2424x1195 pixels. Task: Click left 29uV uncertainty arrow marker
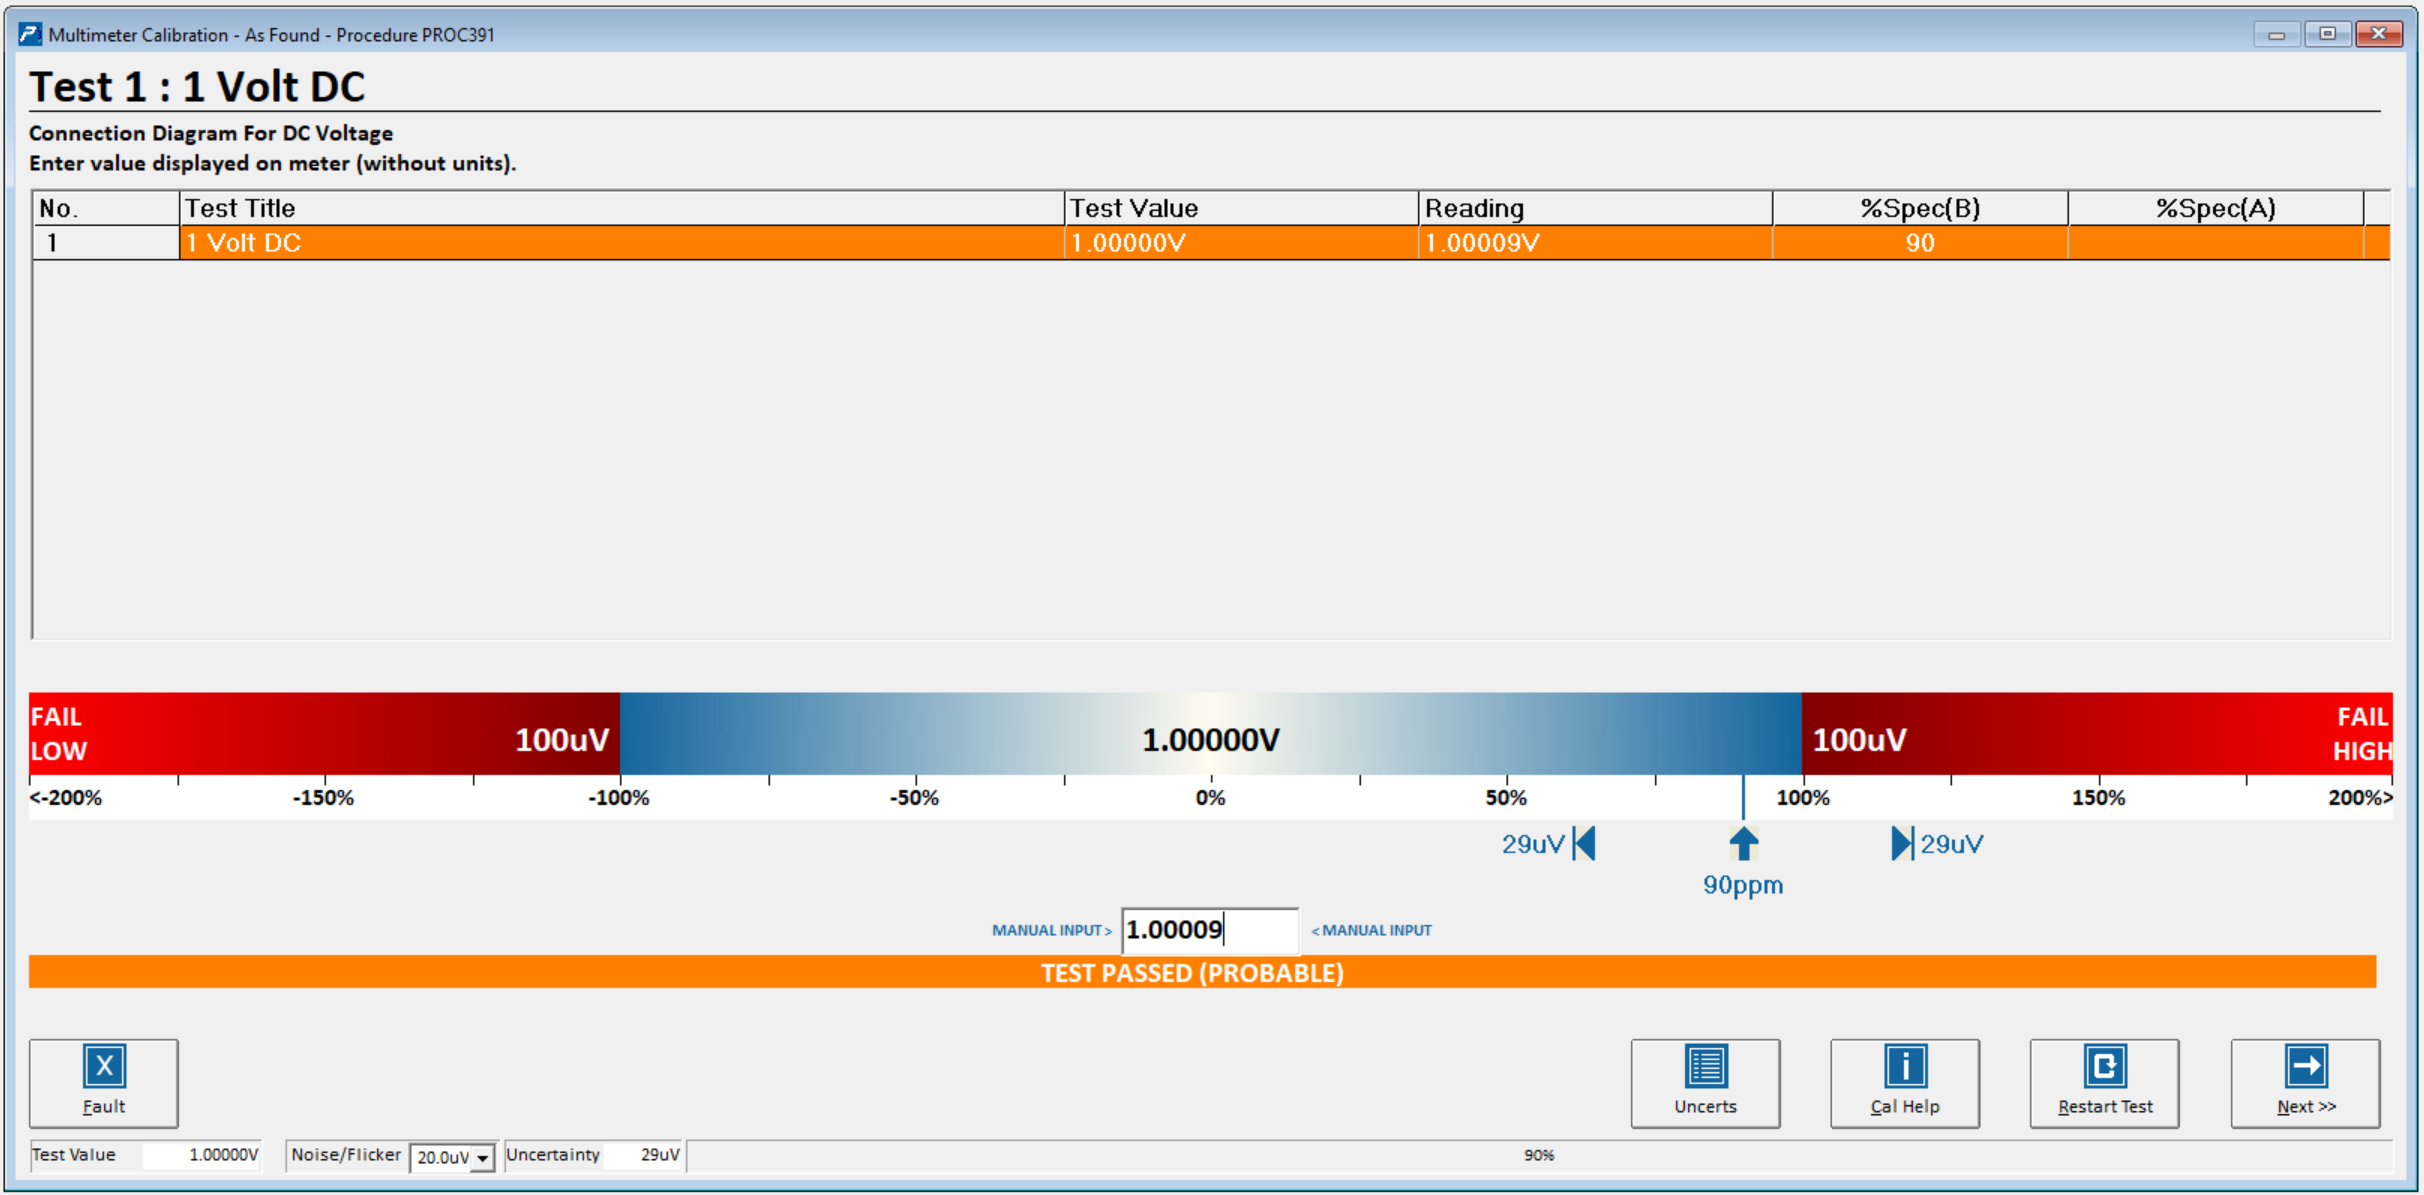pos(1585,844)
